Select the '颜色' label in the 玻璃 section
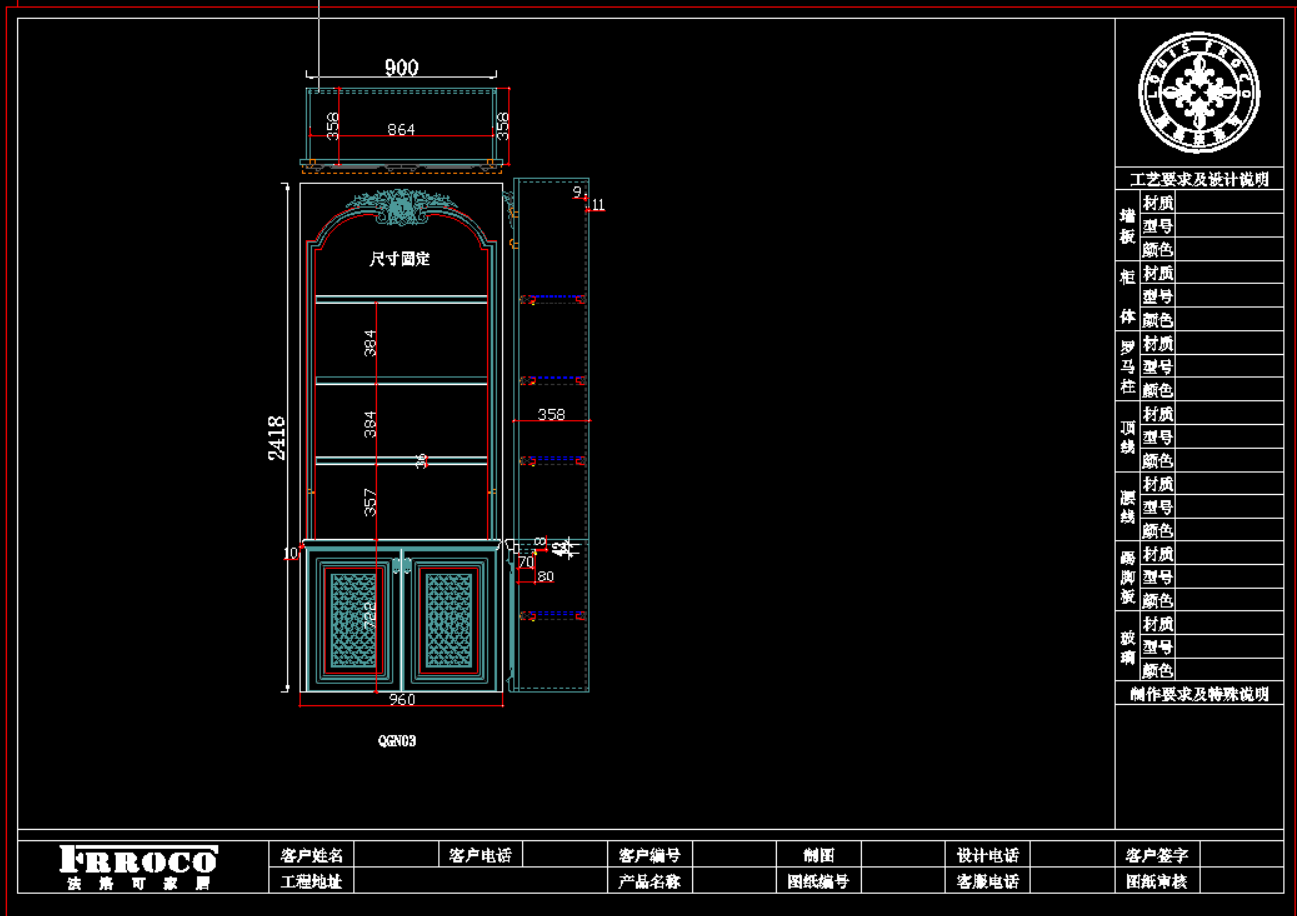Image resolution: width=1297 pixels, height=916 pixels. point(1158,671)
